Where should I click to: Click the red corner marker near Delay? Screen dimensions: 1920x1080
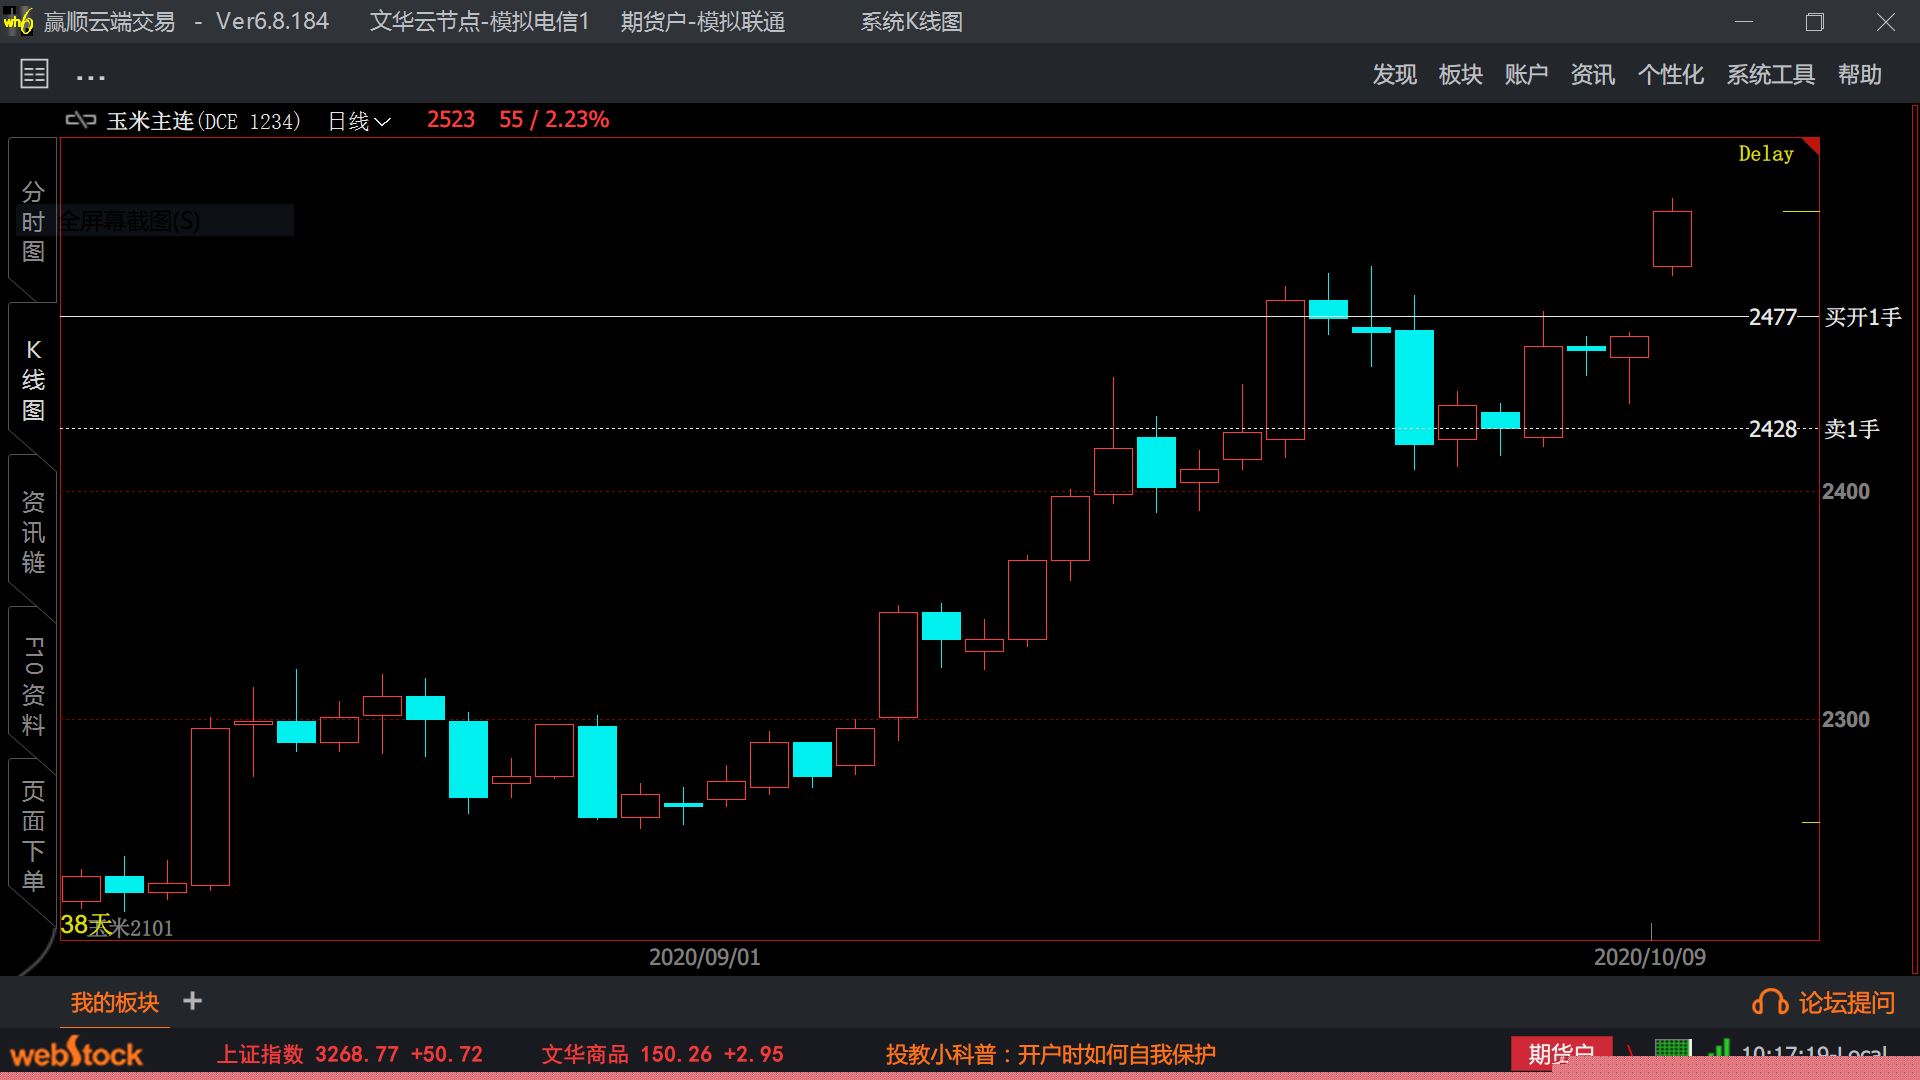point(1811,145)
